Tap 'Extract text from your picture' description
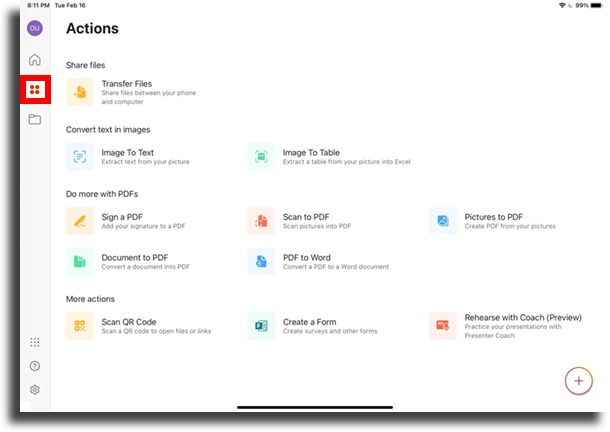Viewport: 610px width, 432px height. (x=145, y=162)
